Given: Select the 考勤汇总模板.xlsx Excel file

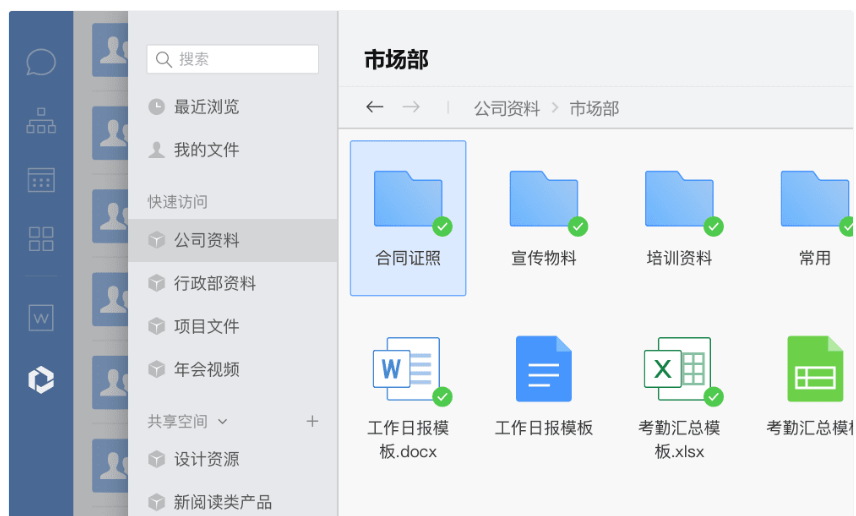Looking at the screenshot, I should click(x=679, y=397).
